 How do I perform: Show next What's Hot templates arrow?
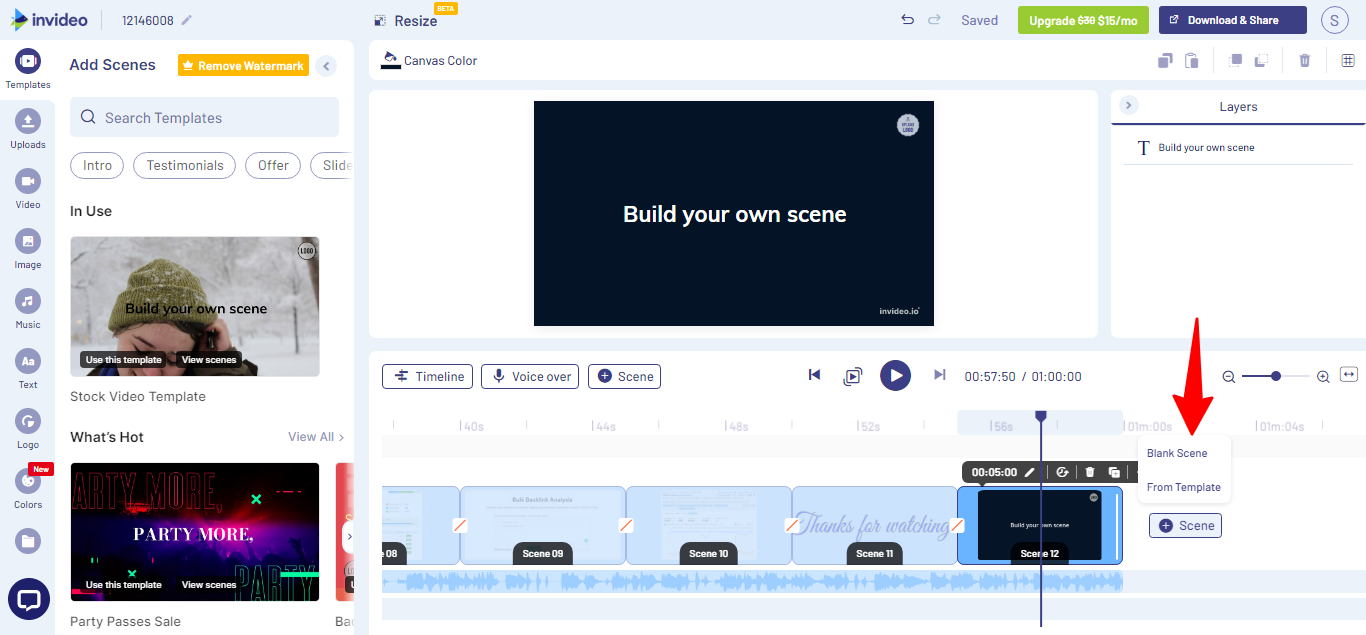(348, 536)
